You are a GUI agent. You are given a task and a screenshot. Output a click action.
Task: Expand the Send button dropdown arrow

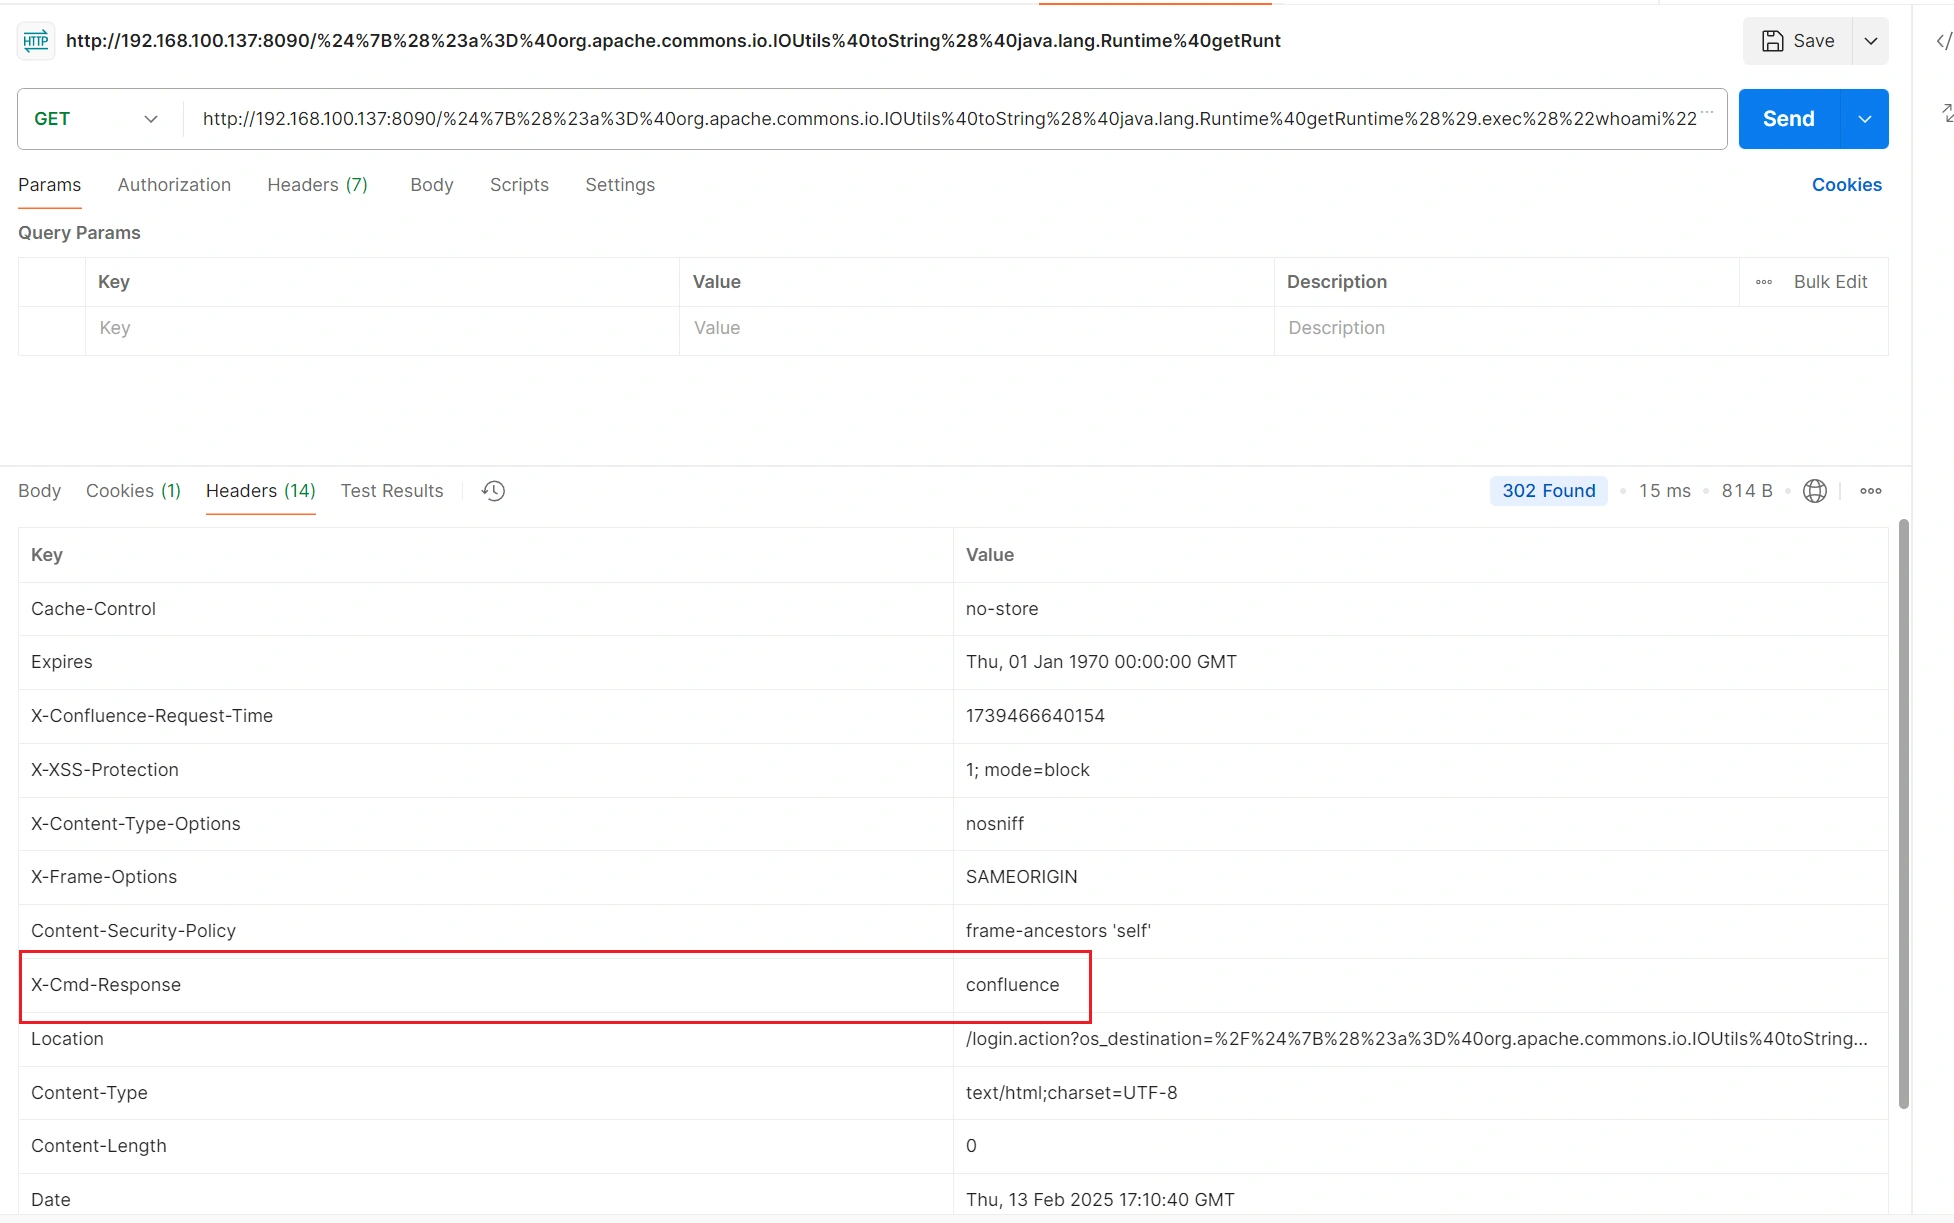[1865, 119]
